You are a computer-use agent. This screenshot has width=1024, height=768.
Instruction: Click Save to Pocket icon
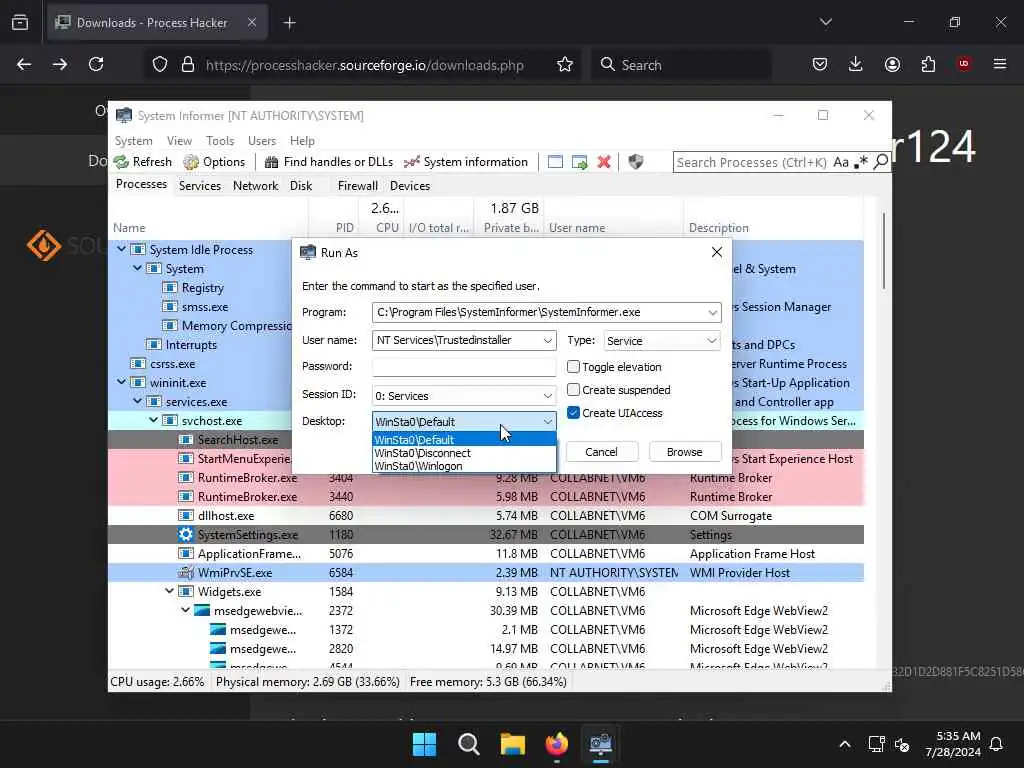(820, 64)
